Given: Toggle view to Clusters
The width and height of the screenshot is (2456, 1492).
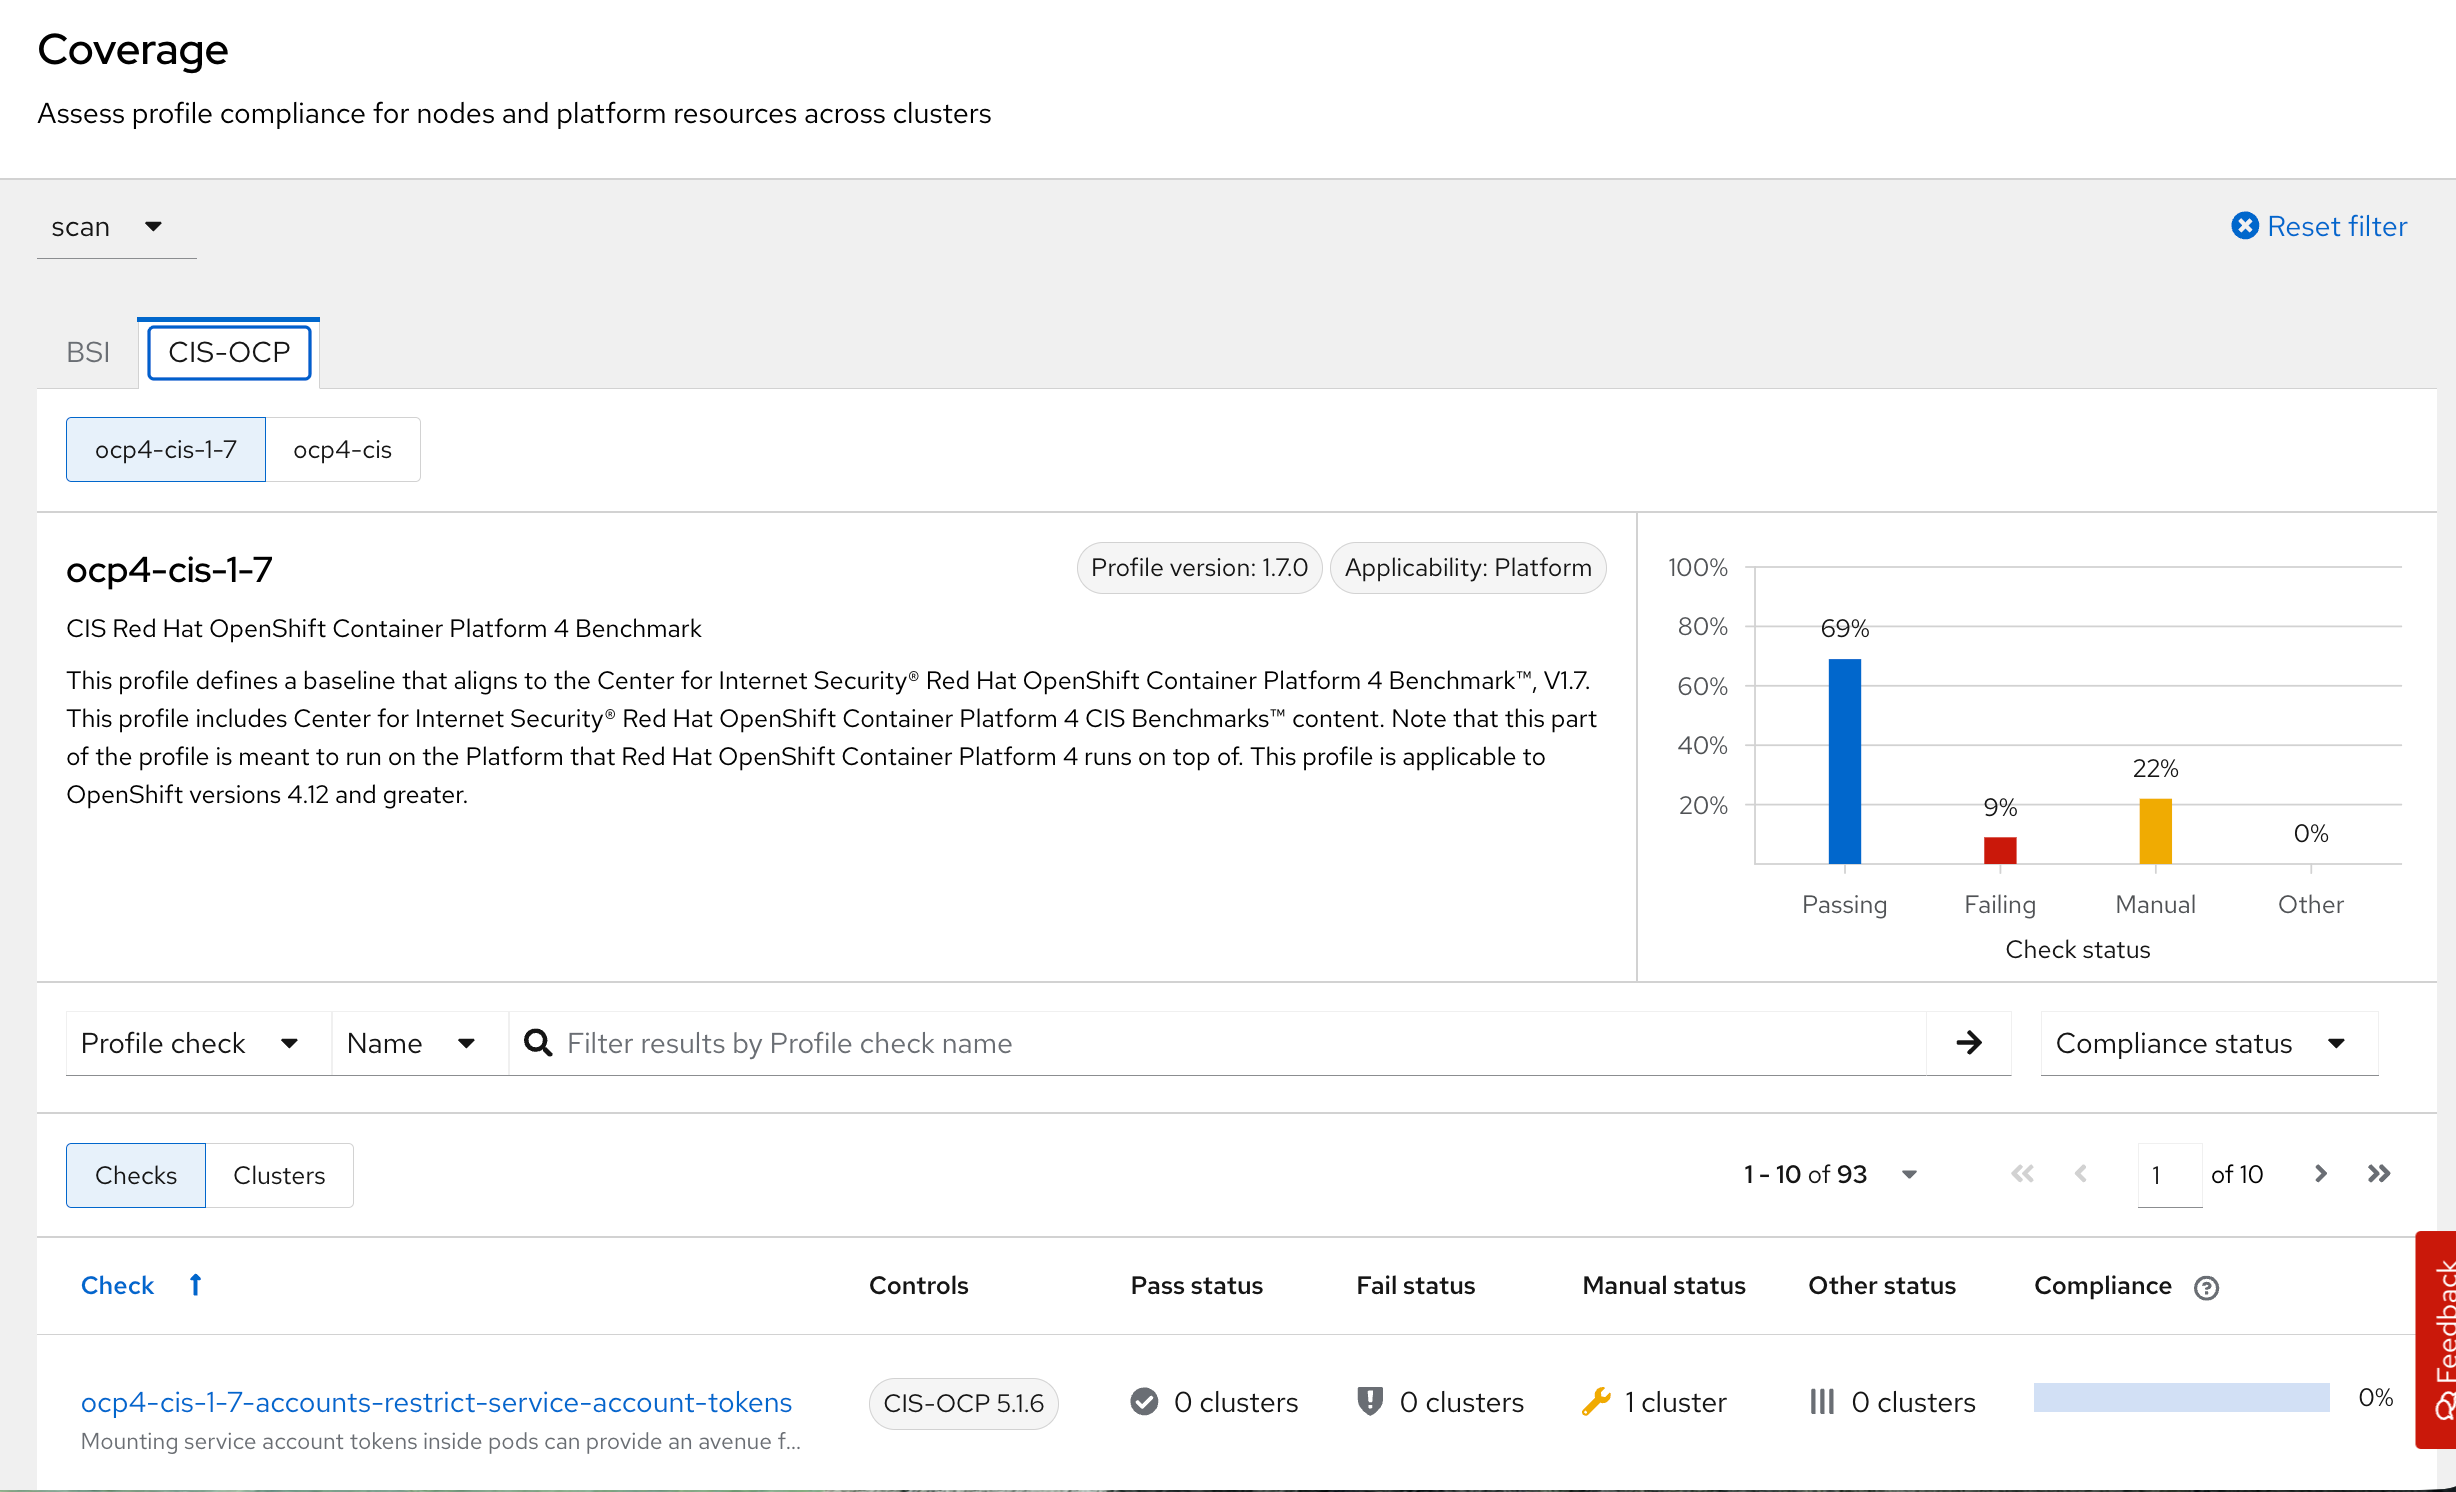Looking at the screenshot, I should [x=279, y=1175].
